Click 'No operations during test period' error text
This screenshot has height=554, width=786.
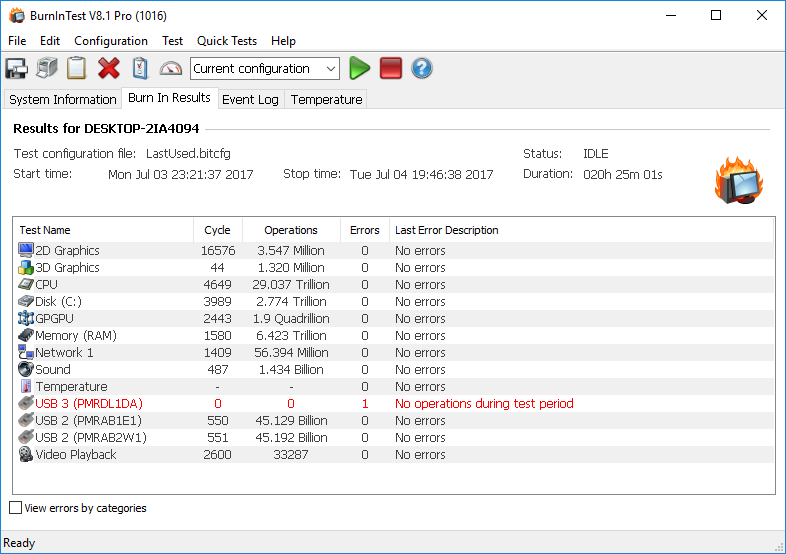(484, 404)
